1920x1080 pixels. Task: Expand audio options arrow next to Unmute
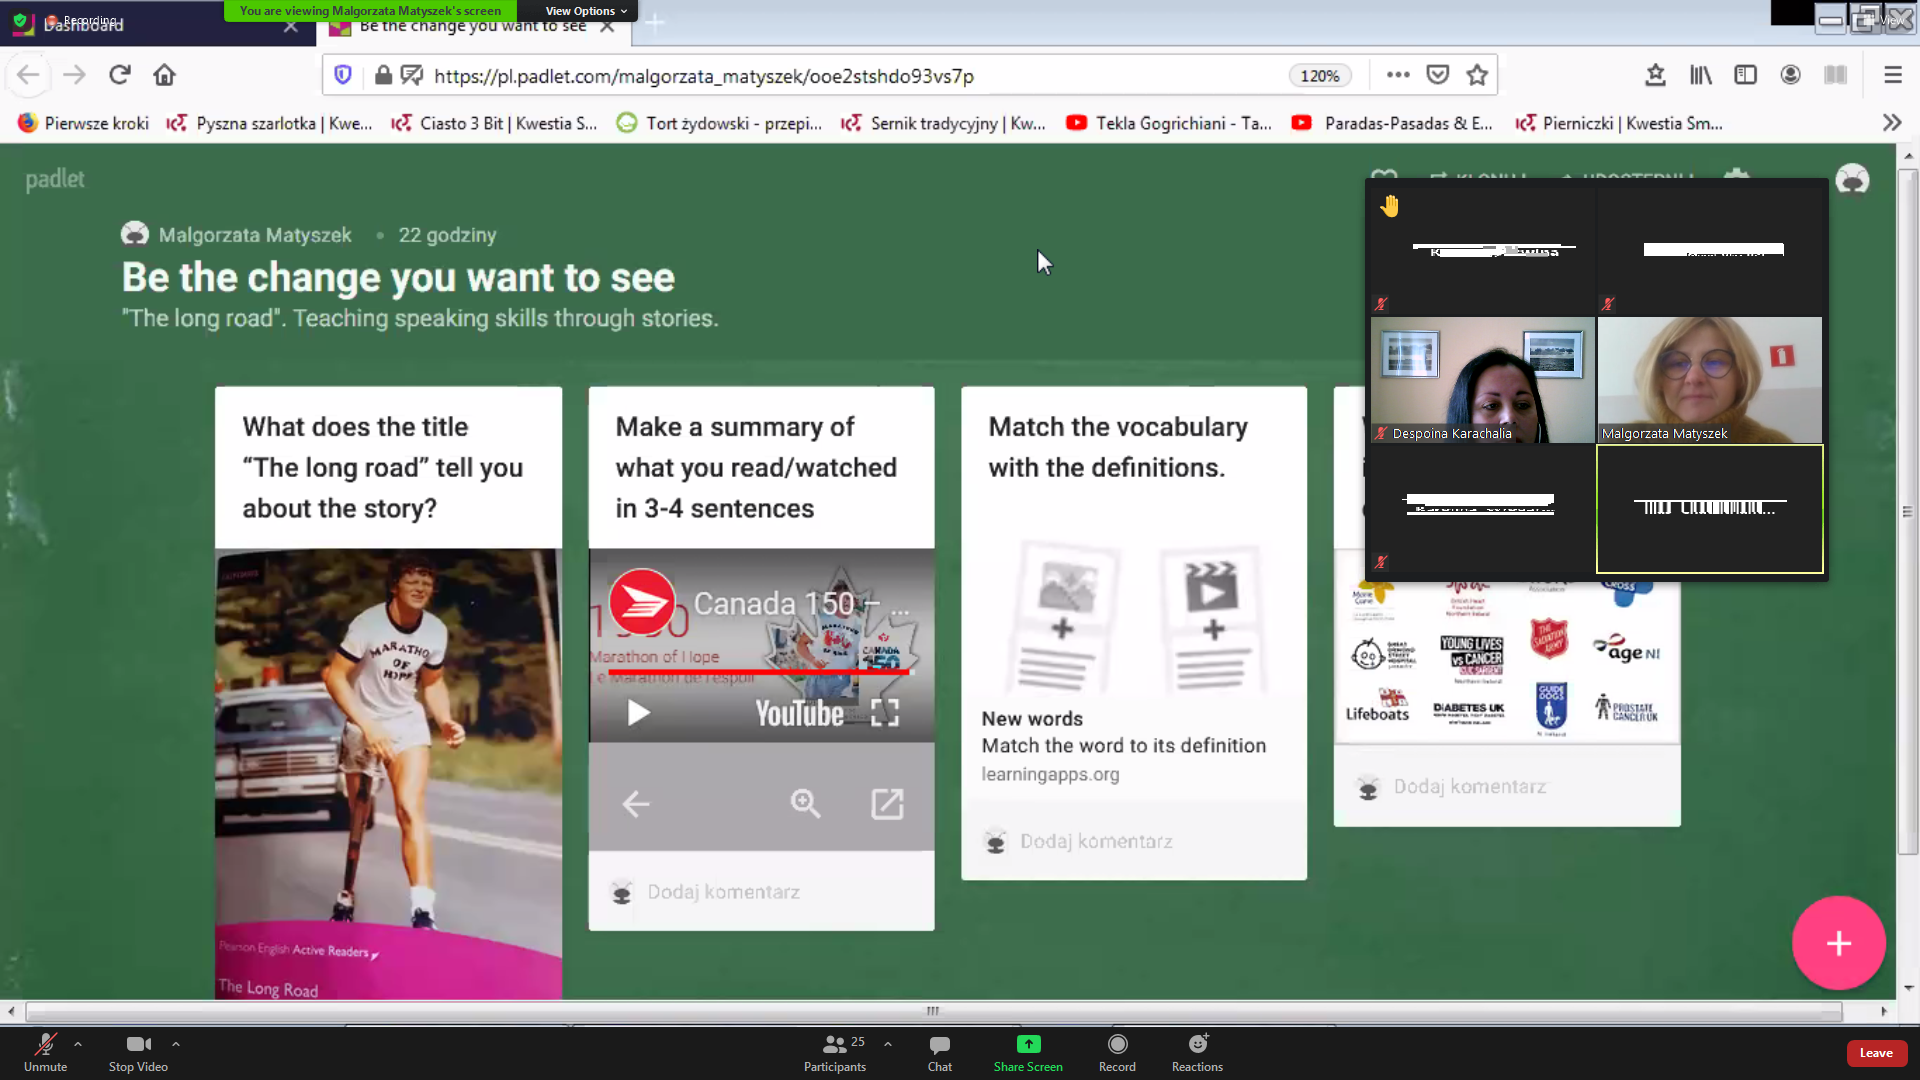(x=78, y=1044)
